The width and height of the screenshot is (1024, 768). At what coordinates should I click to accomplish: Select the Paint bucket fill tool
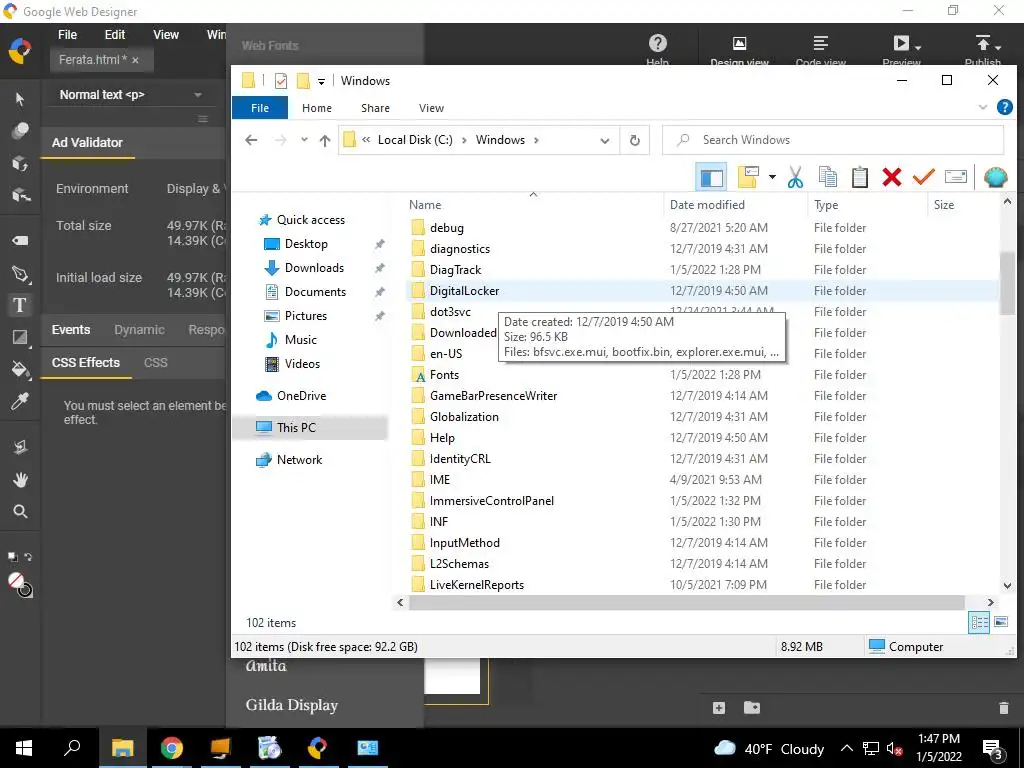pos(20,369)
